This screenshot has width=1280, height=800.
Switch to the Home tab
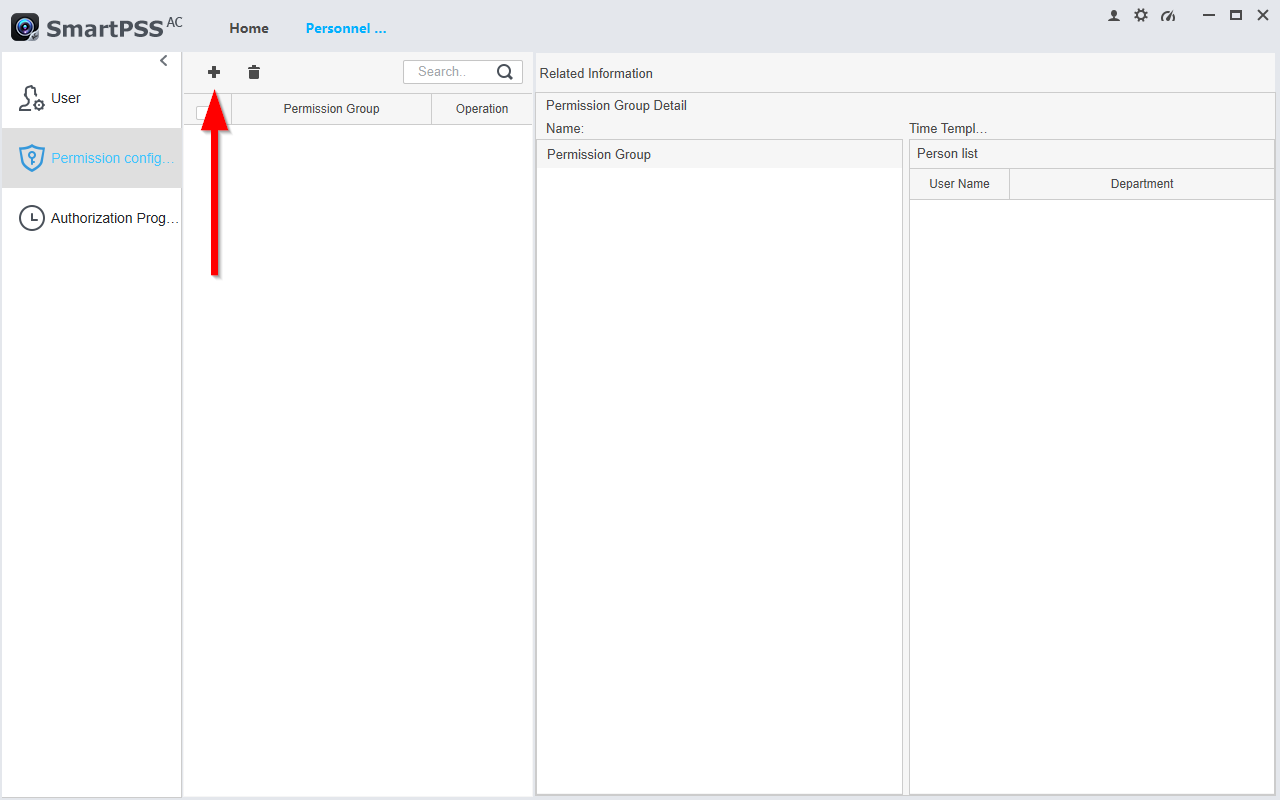click(249, 28)
